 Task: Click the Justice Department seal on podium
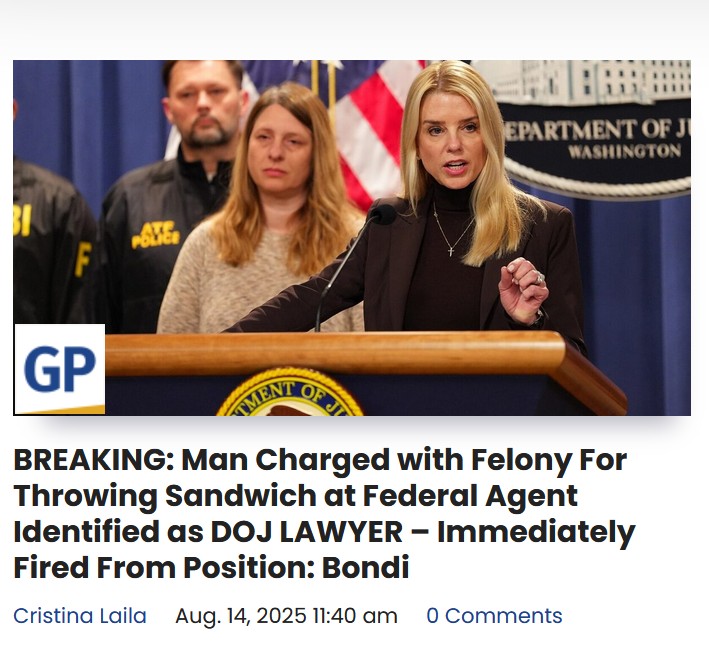click(x=289, y=393)
